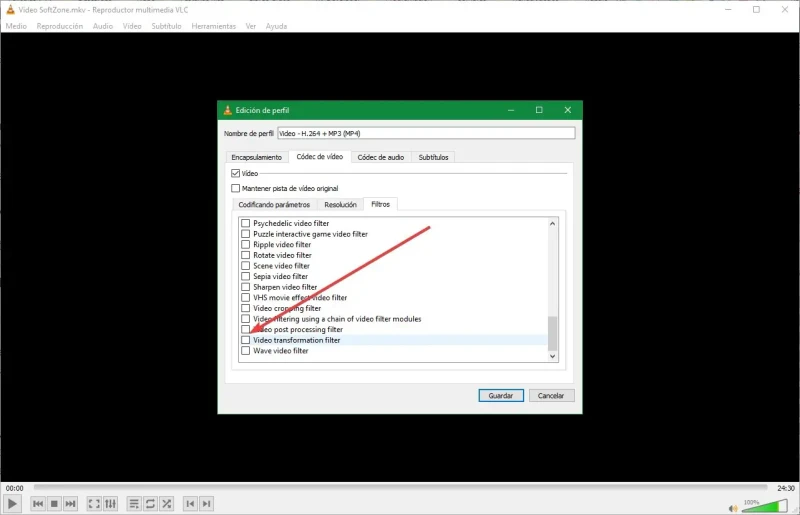Screen dimensions: 800x515
Task: Check Video transformation filter
Action: pyautogui.click(x=245, y=340)
